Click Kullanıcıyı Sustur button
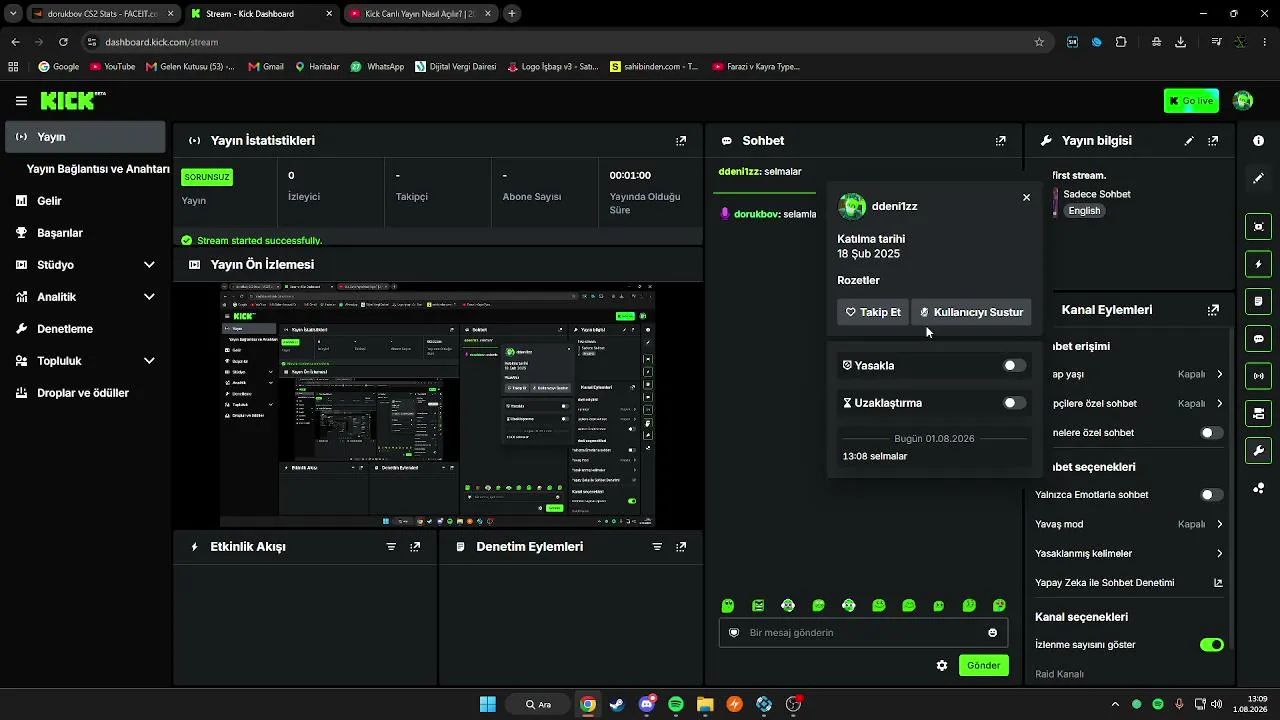Viewport: 1280px width, 720px height. tap(971, 312)
